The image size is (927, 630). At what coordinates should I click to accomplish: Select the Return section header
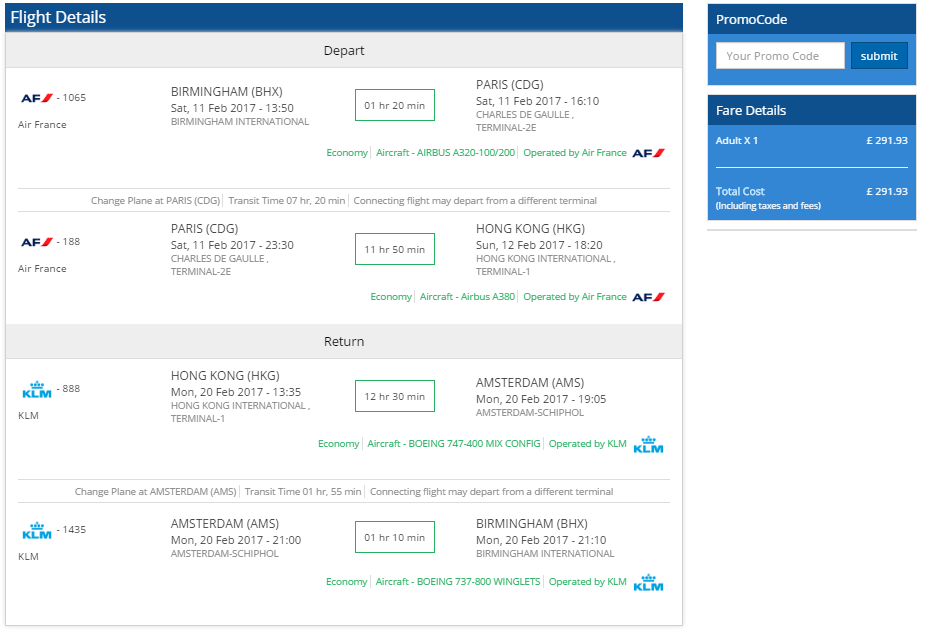coord(343,342)
